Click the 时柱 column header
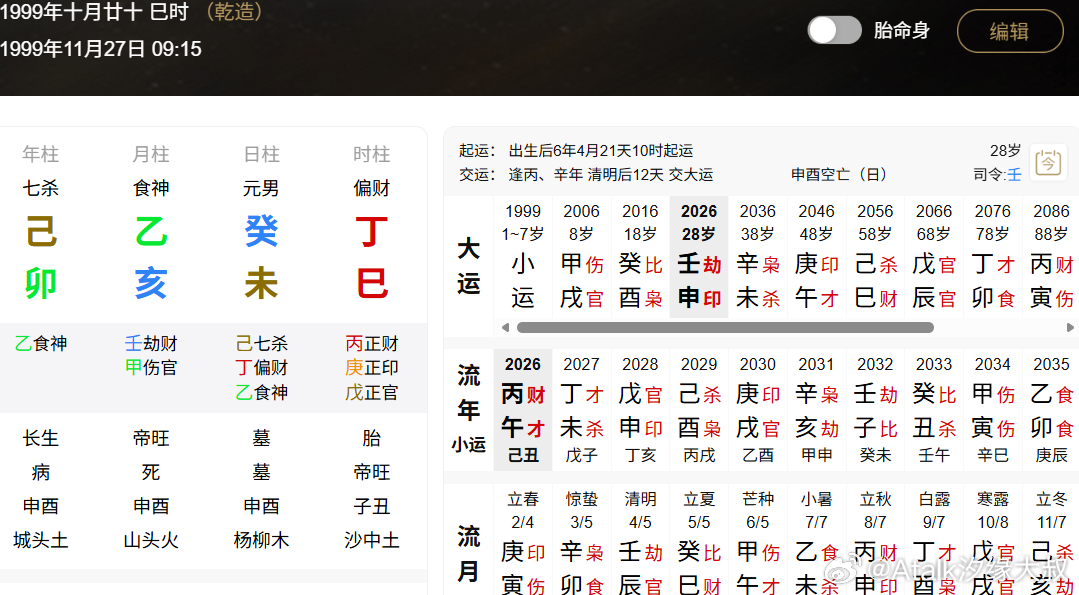The image size is (1079, 595). tap(372, 154)
